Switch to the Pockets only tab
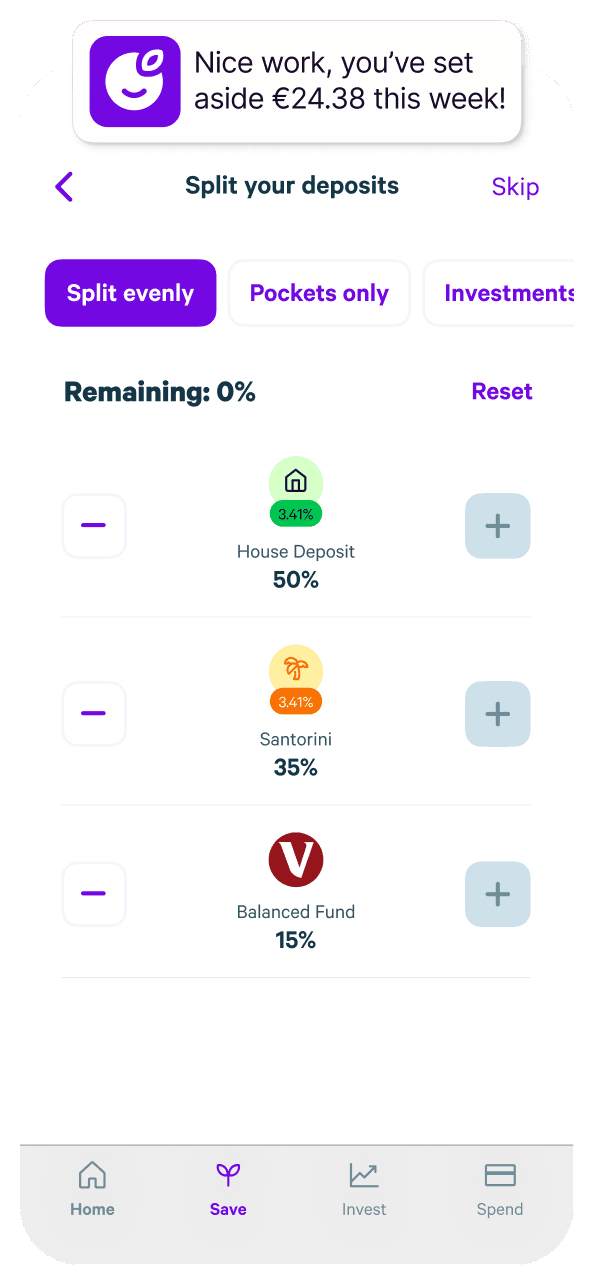The width and height of the screenshot is (594, 1285). pyautogui.click(x=319, y=292)
